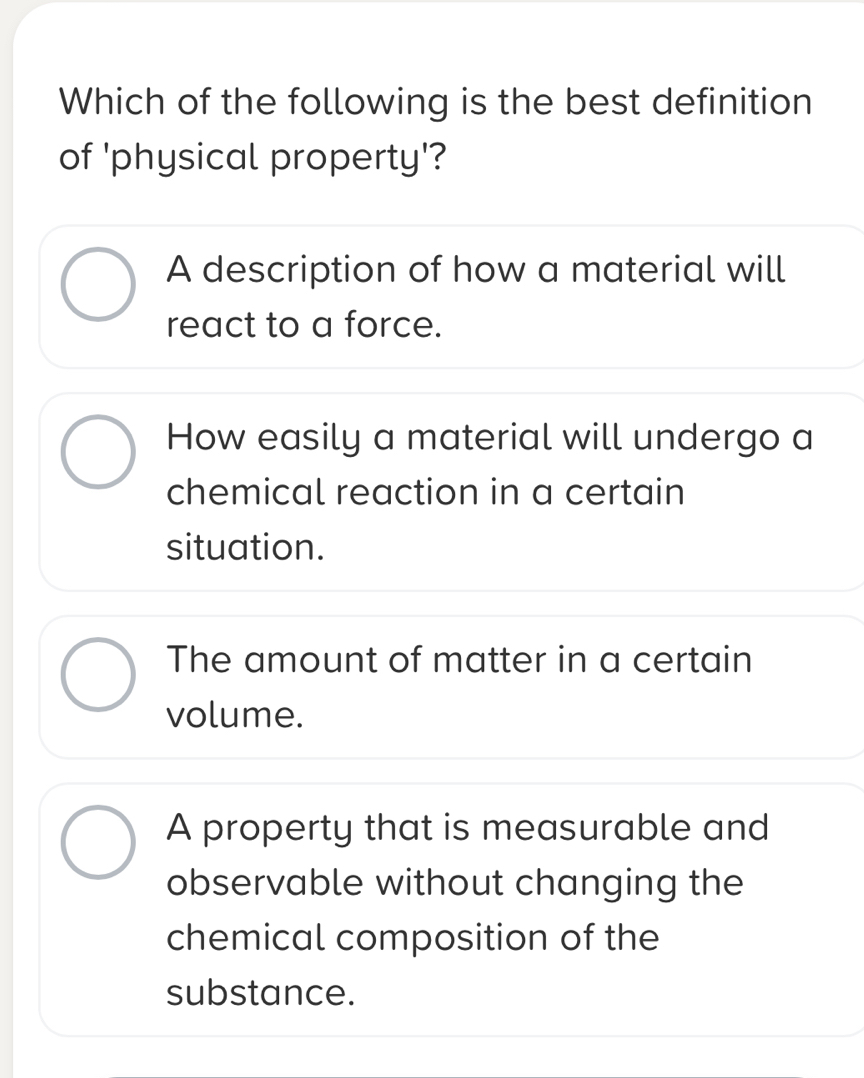Click the word 'substance.' in the last answer
Viewport: 864px width, 1078px height.
(261, 994)
